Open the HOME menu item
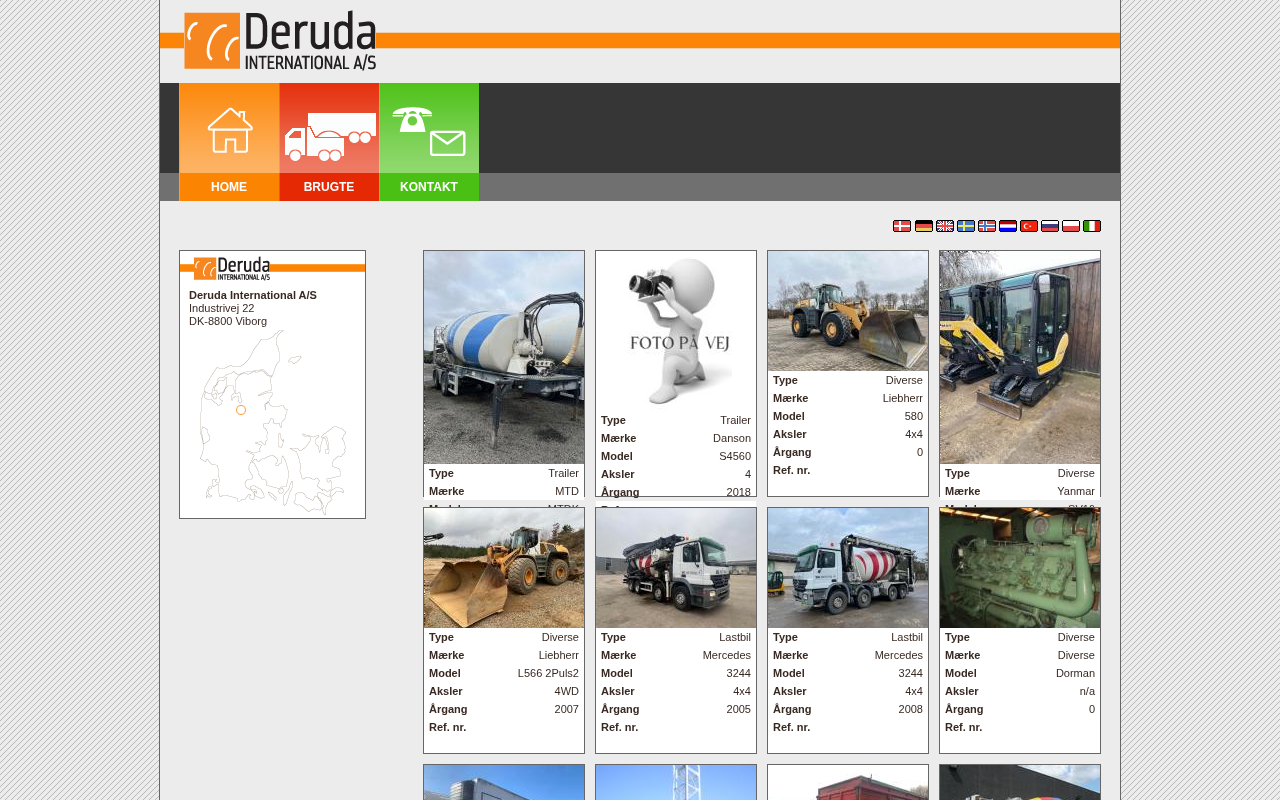This screenshot has height=800, width=1280. pos(229,187)
